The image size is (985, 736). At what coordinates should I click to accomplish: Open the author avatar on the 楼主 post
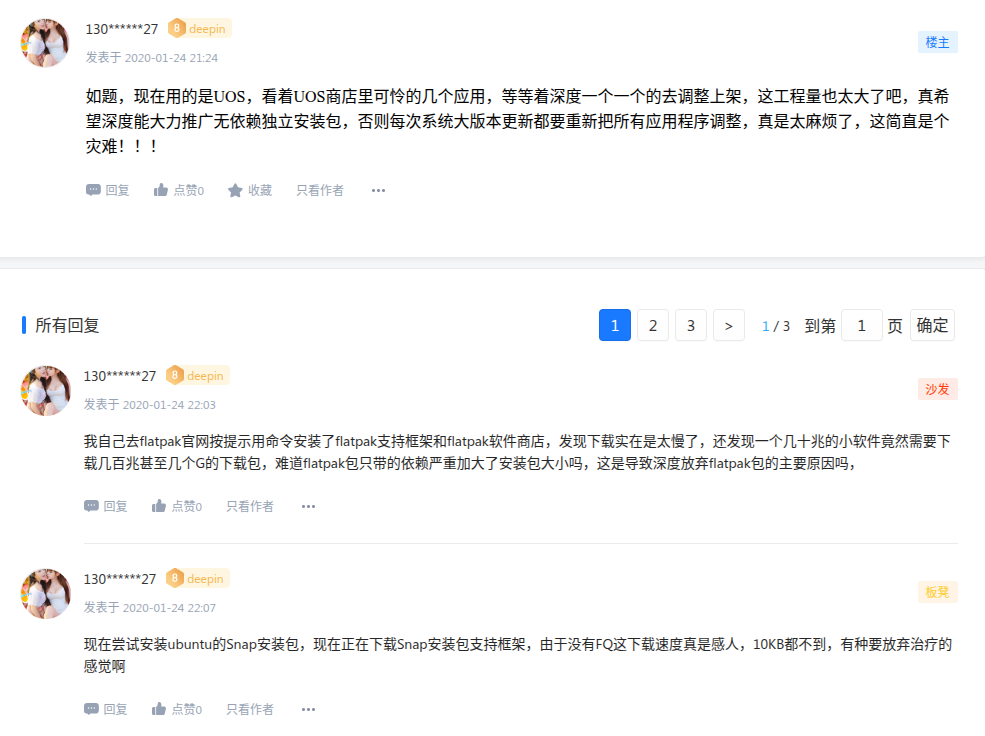pyautogui.click(x=45, y=43)
